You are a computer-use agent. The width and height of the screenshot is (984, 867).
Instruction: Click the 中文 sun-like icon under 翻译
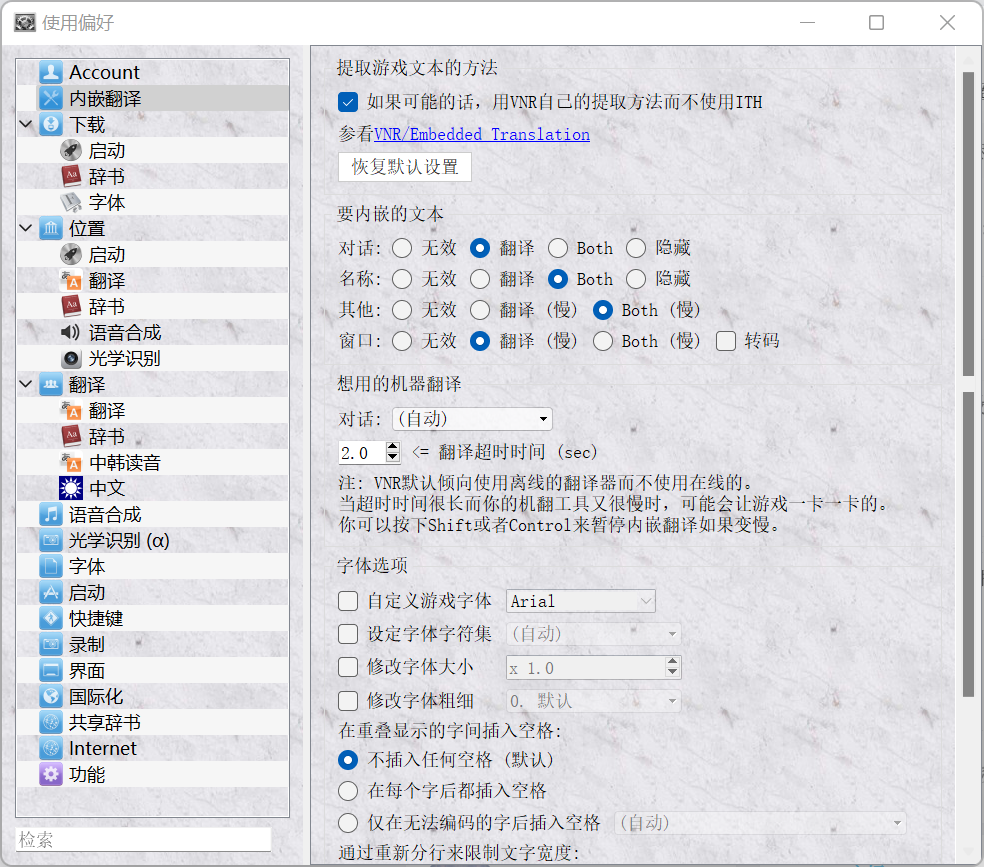point(71,489)
